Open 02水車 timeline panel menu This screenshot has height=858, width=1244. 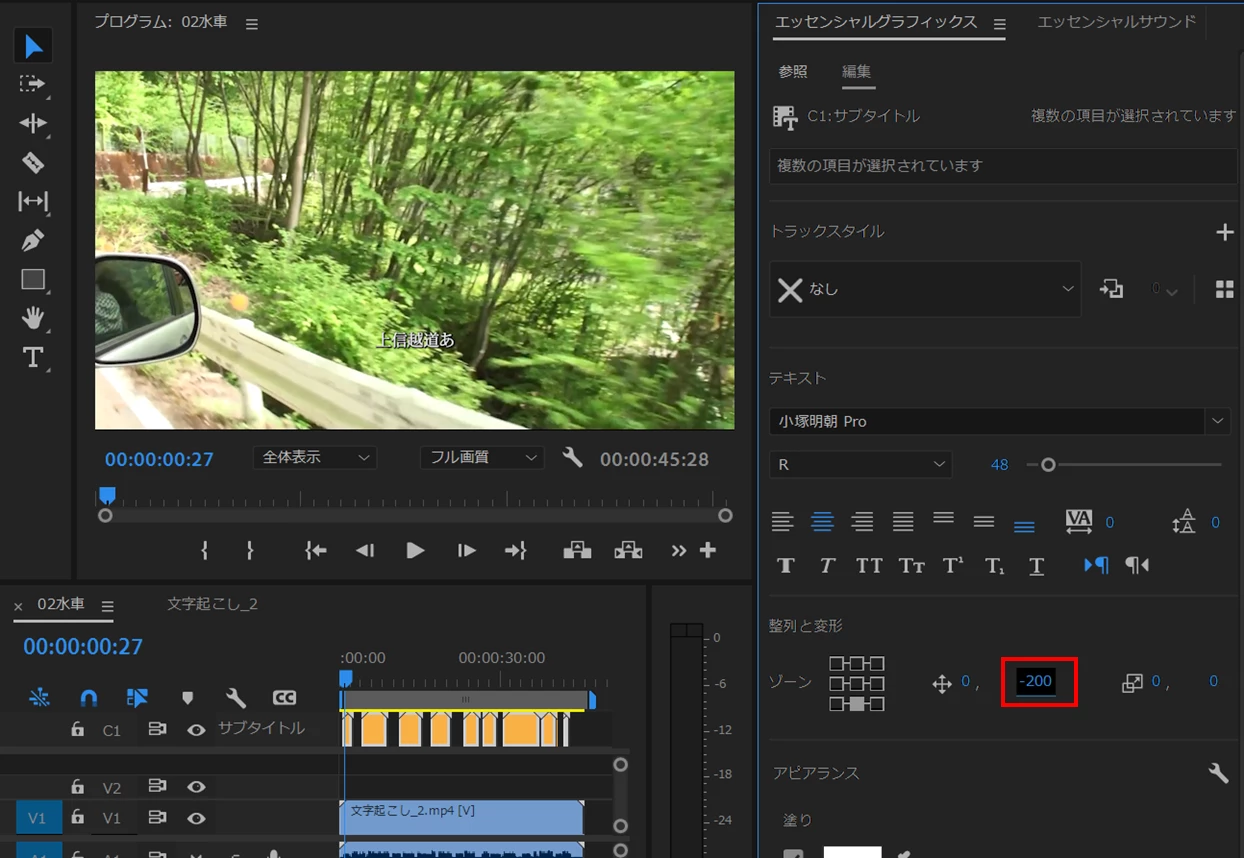107,606
